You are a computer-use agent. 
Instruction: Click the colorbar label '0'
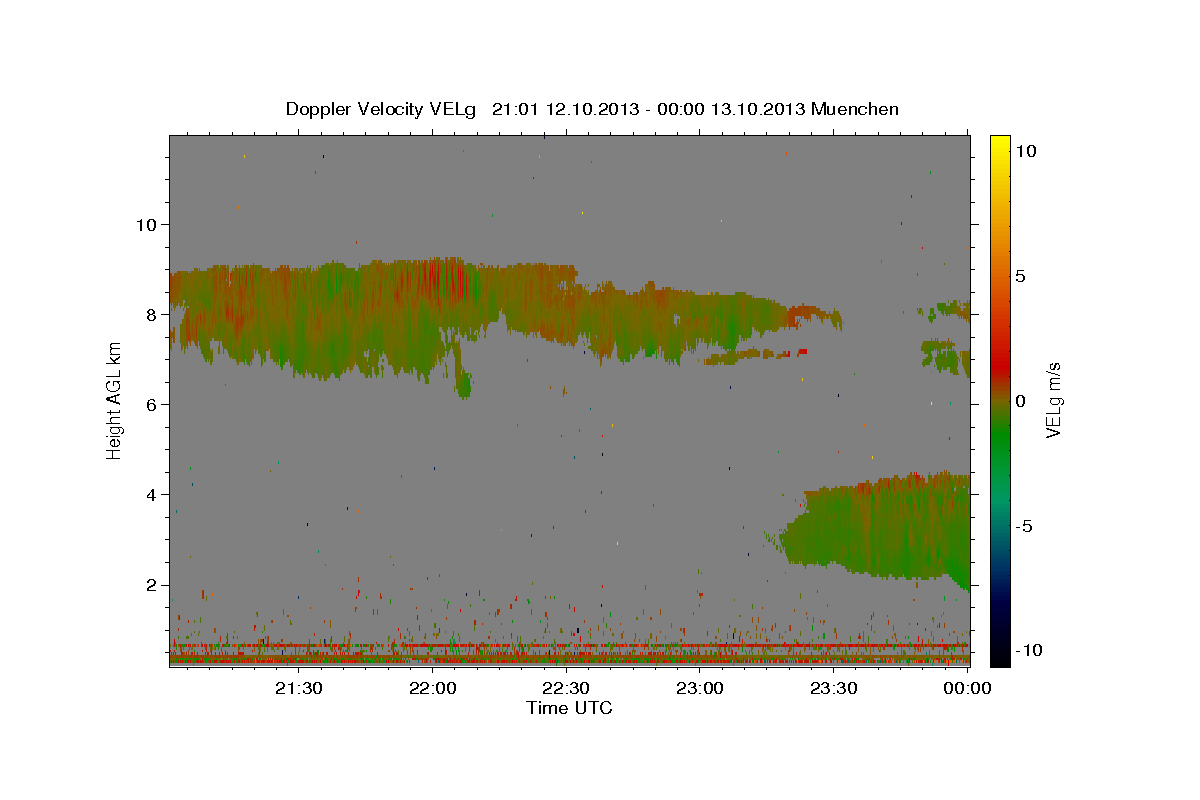click(x=1021, y=401)
